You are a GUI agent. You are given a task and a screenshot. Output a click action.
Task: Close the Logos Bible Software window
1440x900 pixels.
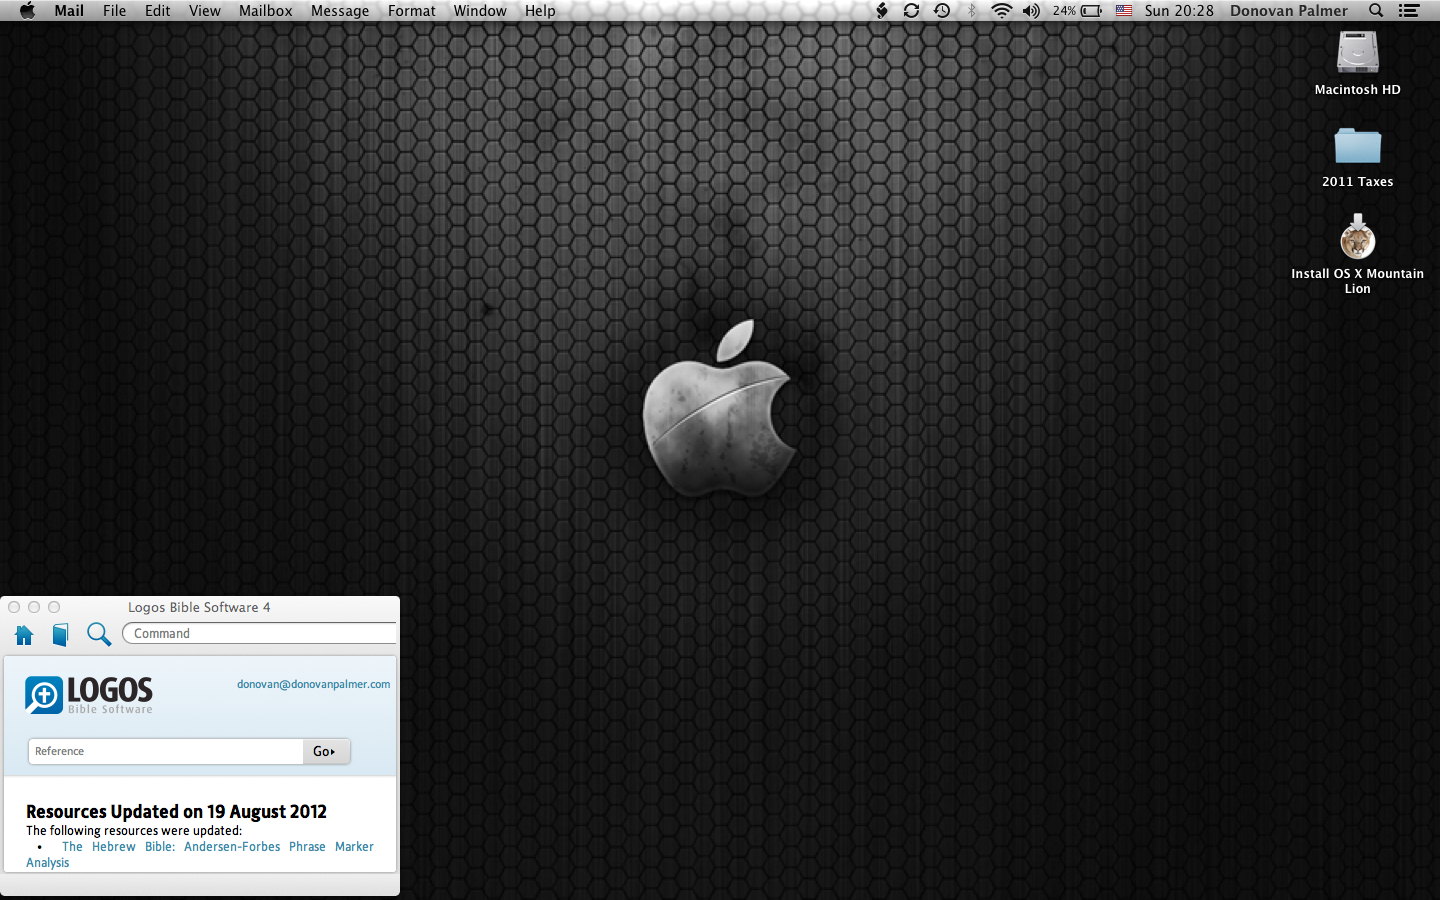click(14, 607)
